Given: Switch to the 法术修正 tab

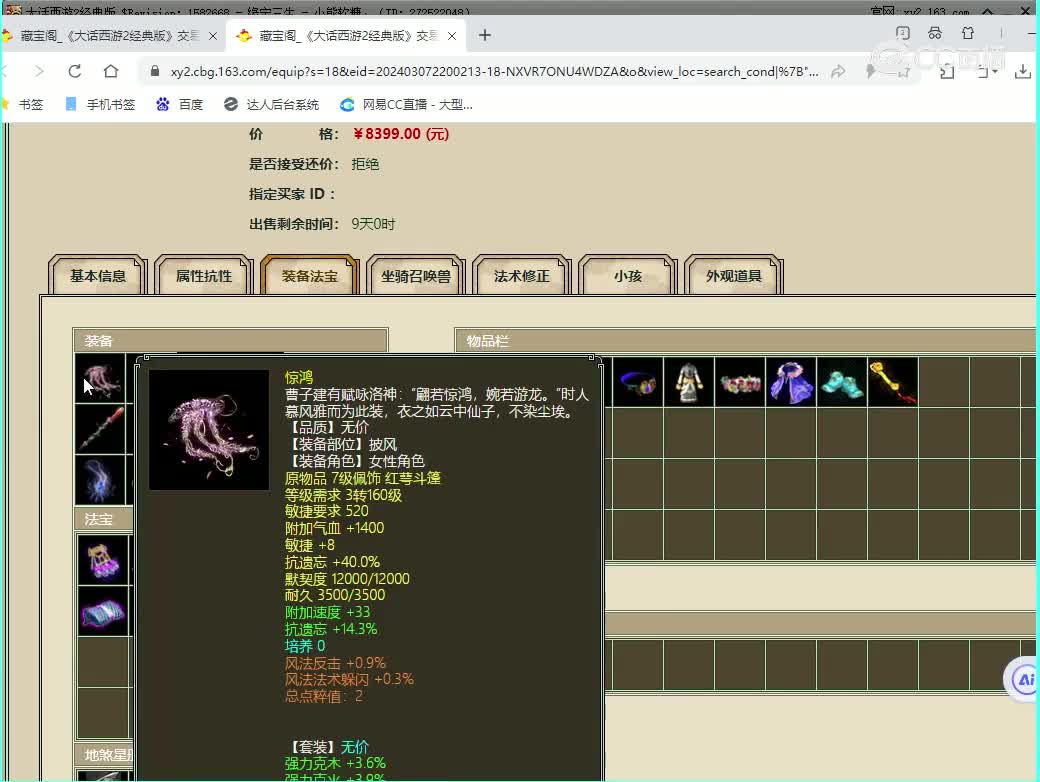Looking at the screenshot, I should pos(522,275).
